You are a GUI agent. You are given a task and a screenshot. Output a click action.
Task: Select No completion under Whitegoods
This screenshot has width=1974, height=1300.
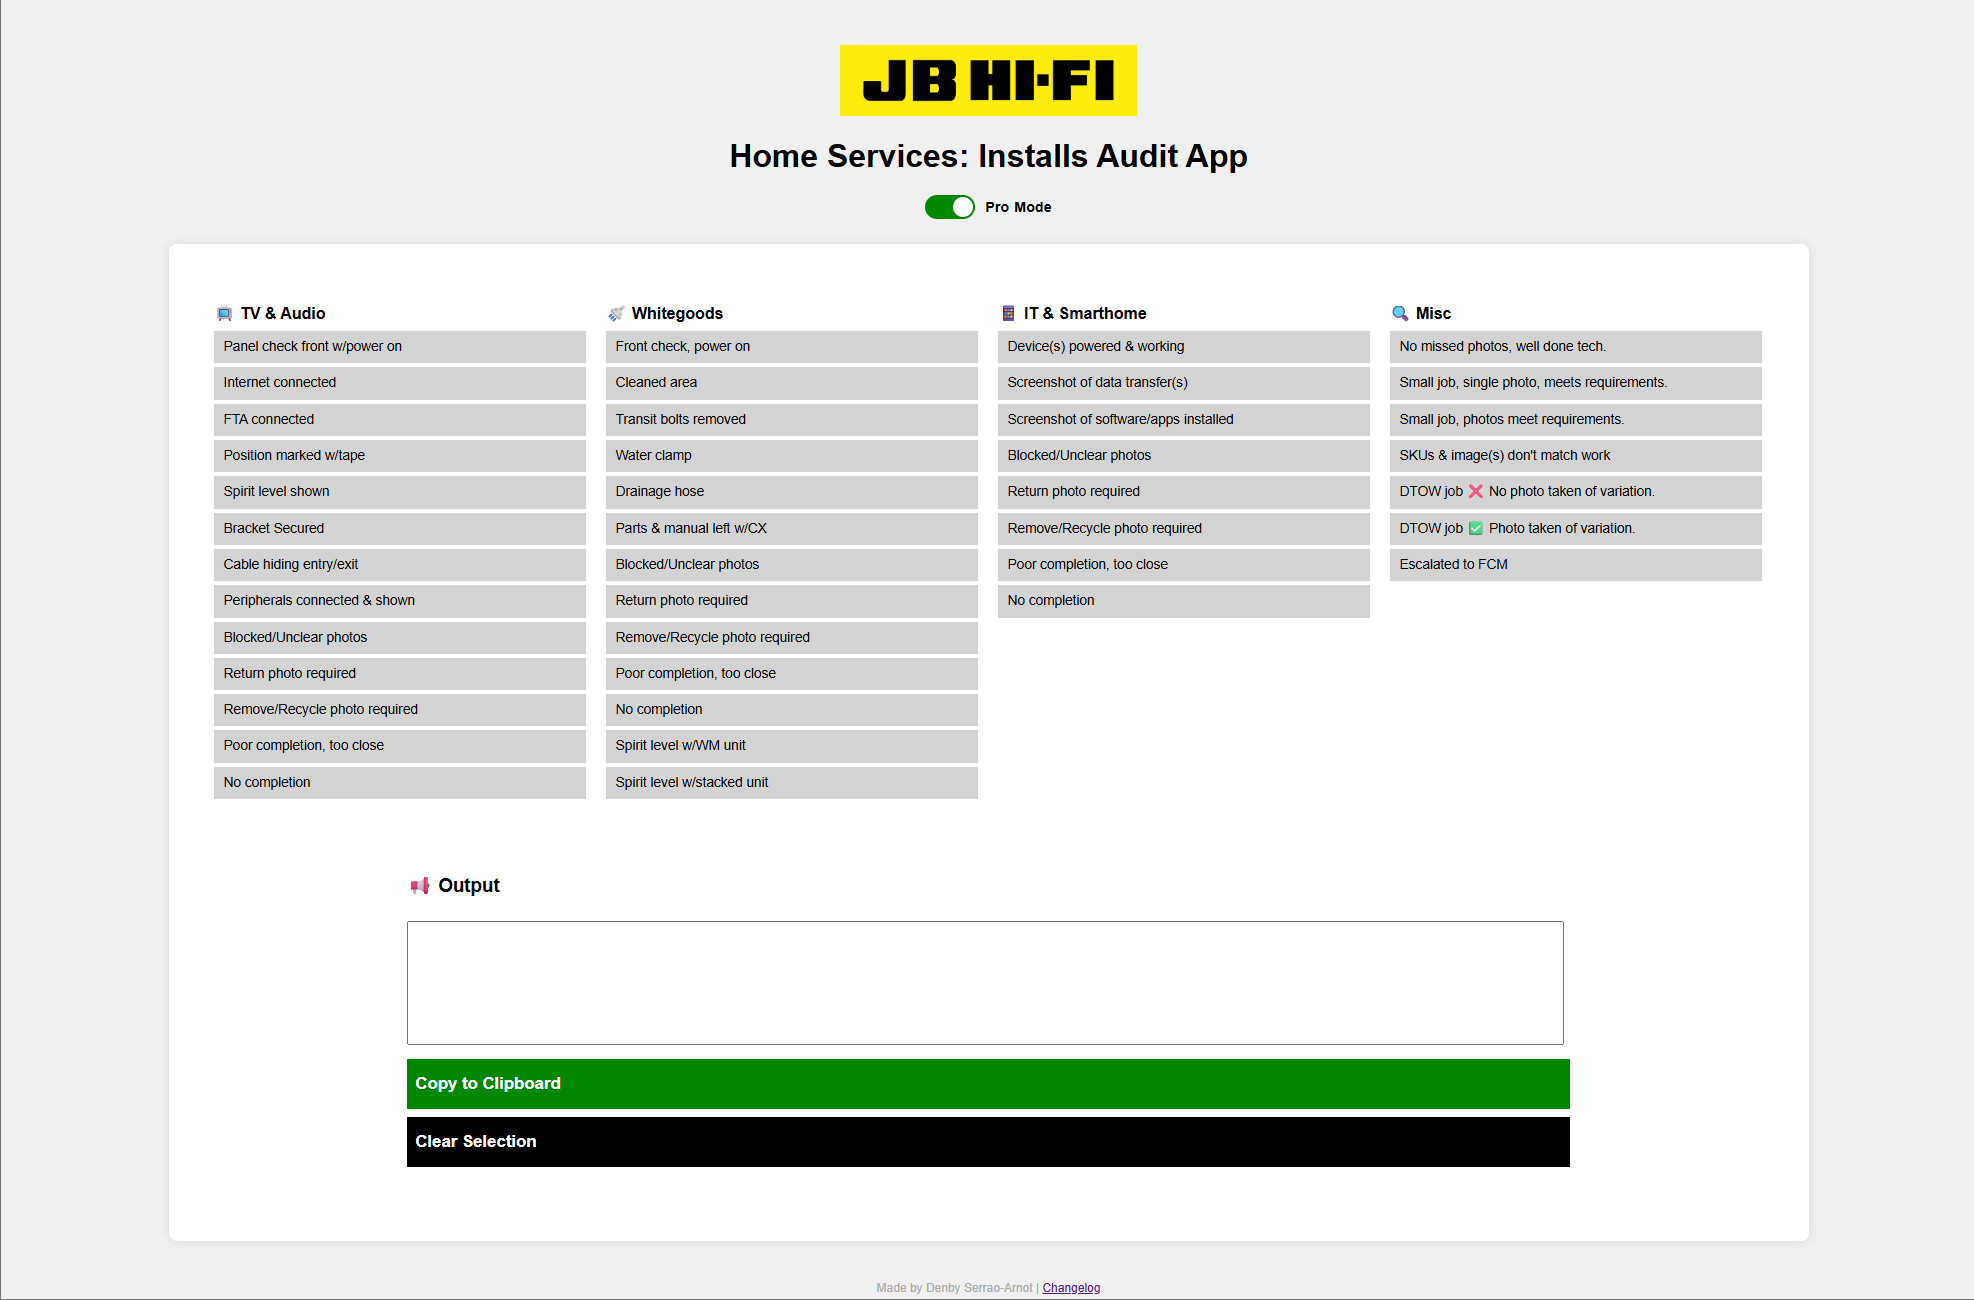point(792,710)
